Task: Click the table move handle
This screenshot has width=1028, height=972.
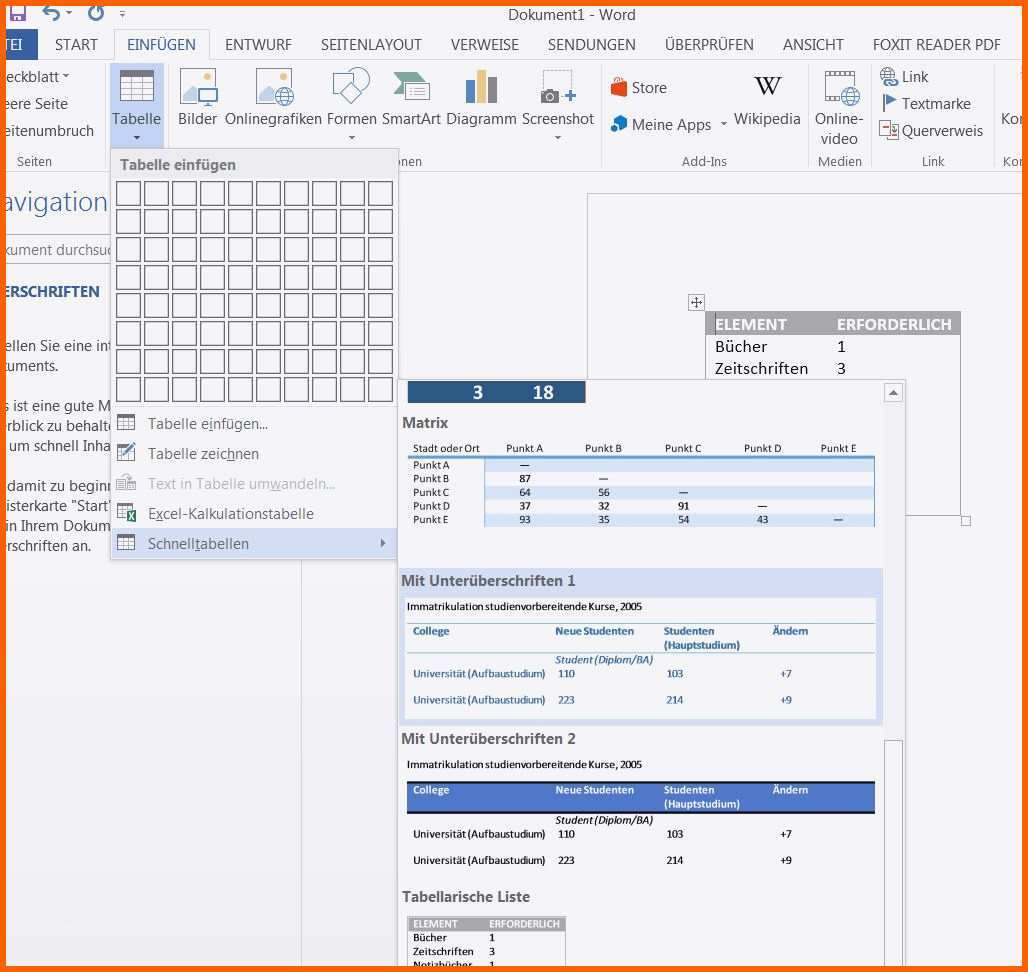Action: point(696,303)
